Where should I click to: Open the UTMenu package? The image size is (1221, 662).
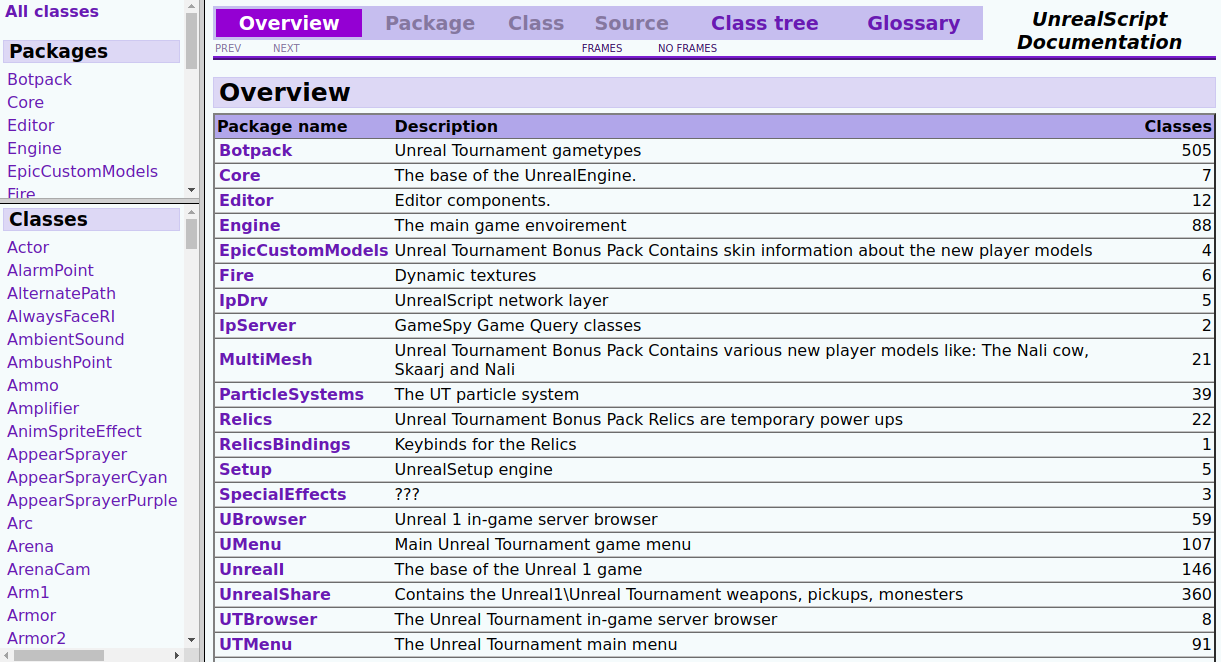[x=256, y=645]
